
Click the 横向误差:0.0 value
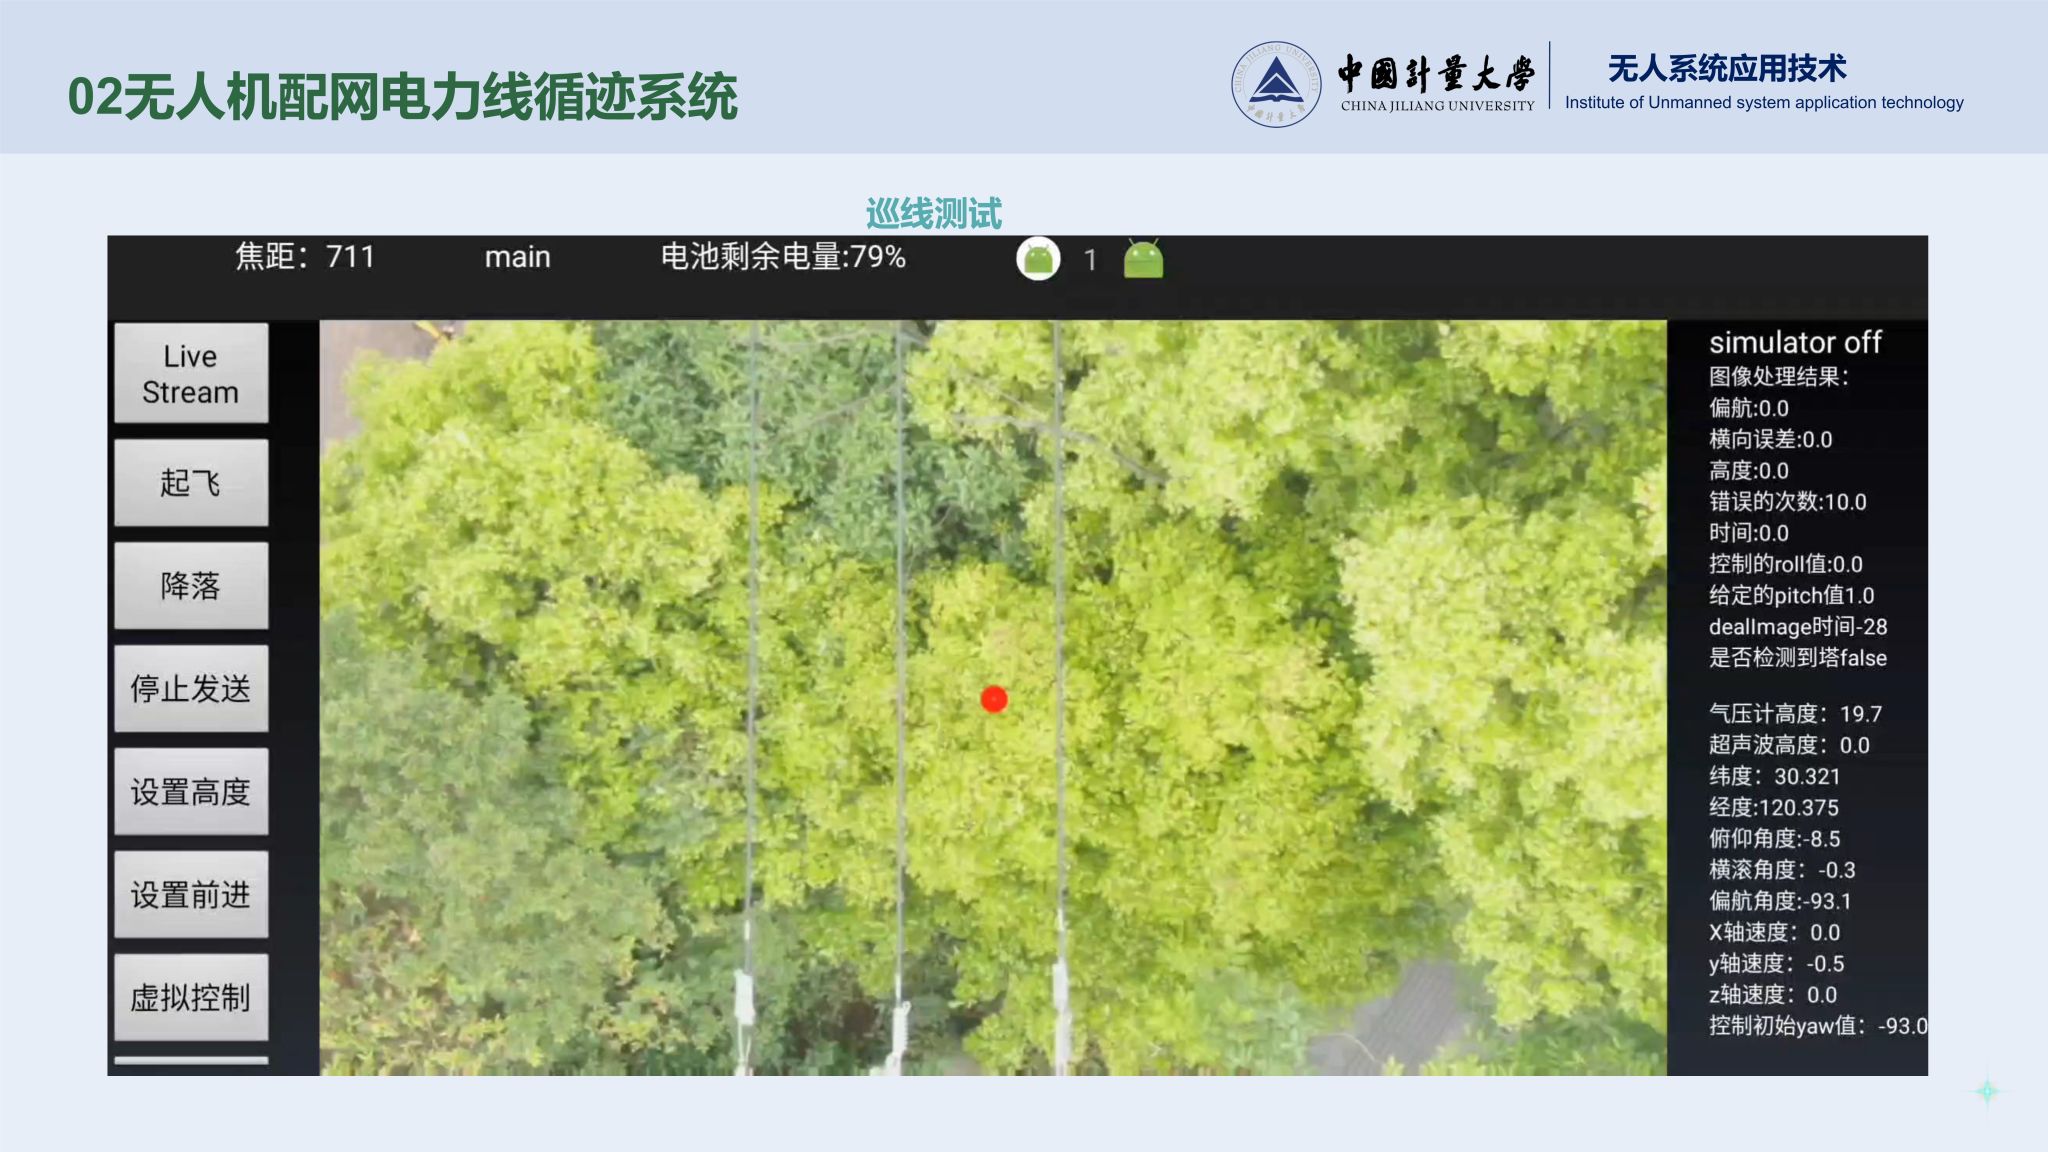click(x=1771, y=439)
